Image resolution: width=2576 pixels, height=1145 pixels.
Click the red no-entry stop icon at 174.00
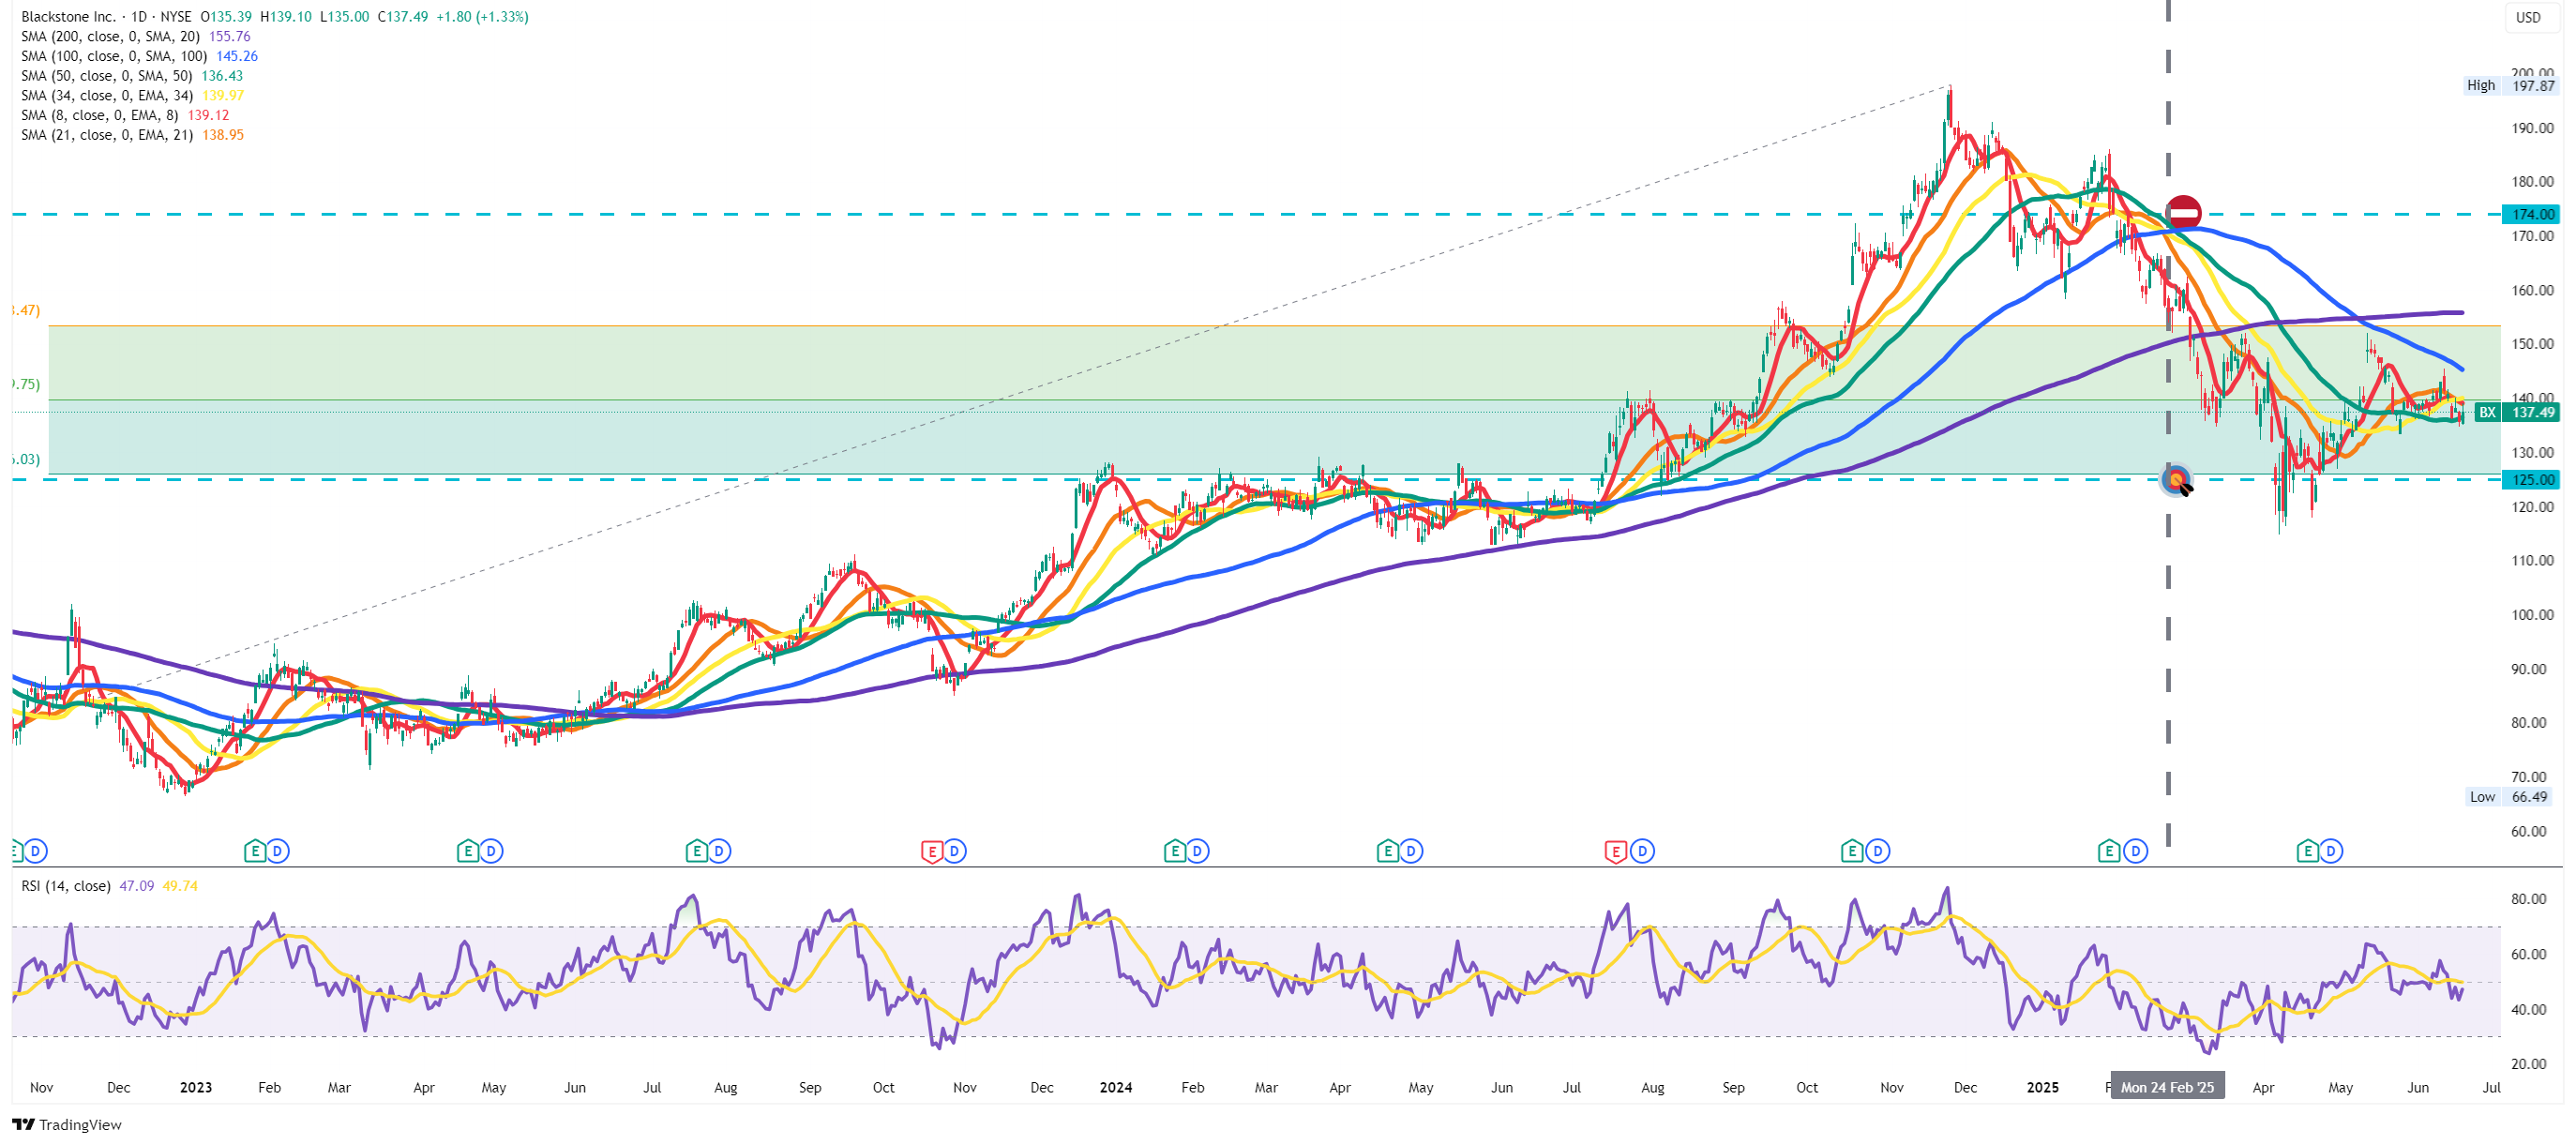(x=2183, y=213)
